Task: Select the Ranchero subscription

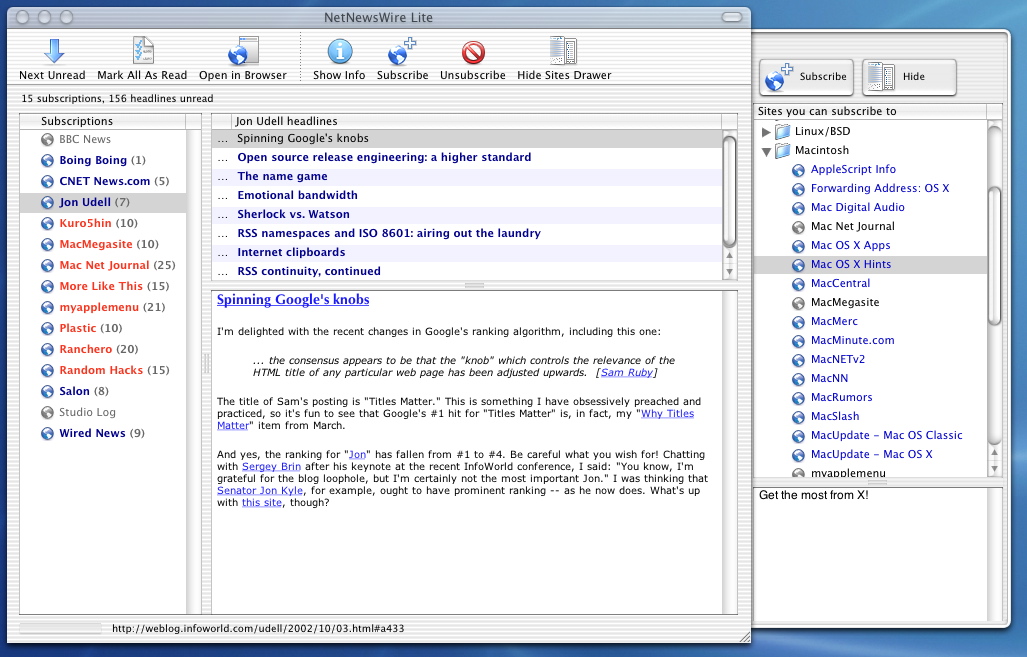Action: click(103, 349)
